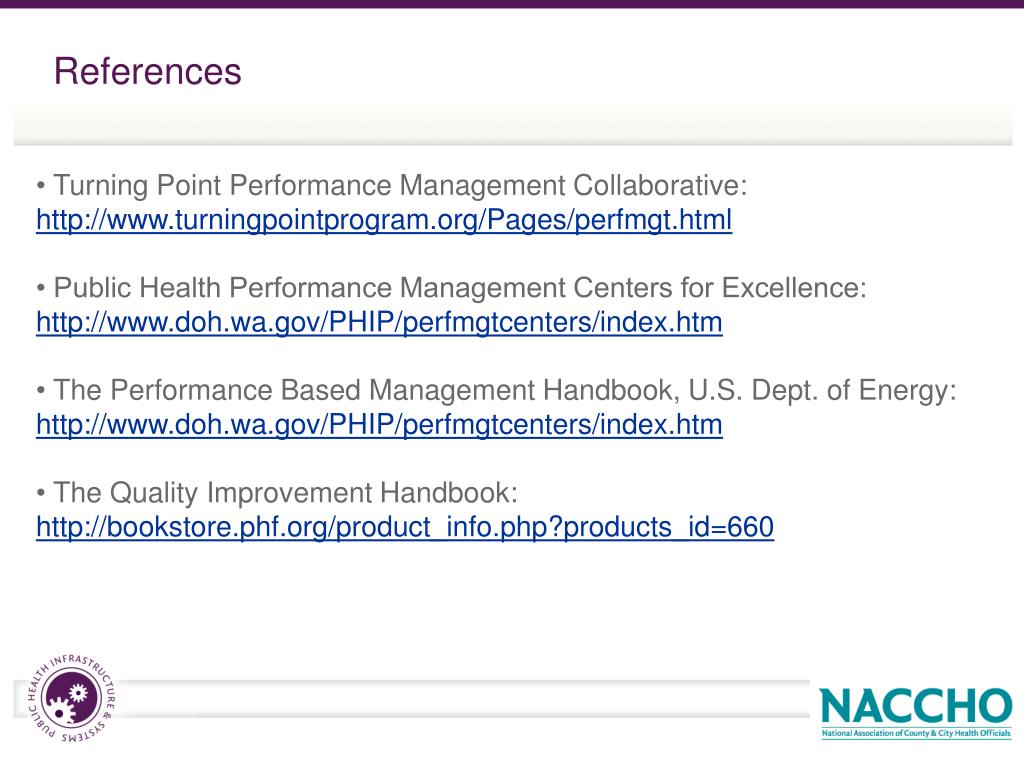
Task: Click the bullet before The Quality Improvement
Action: (x=41, y=494)
